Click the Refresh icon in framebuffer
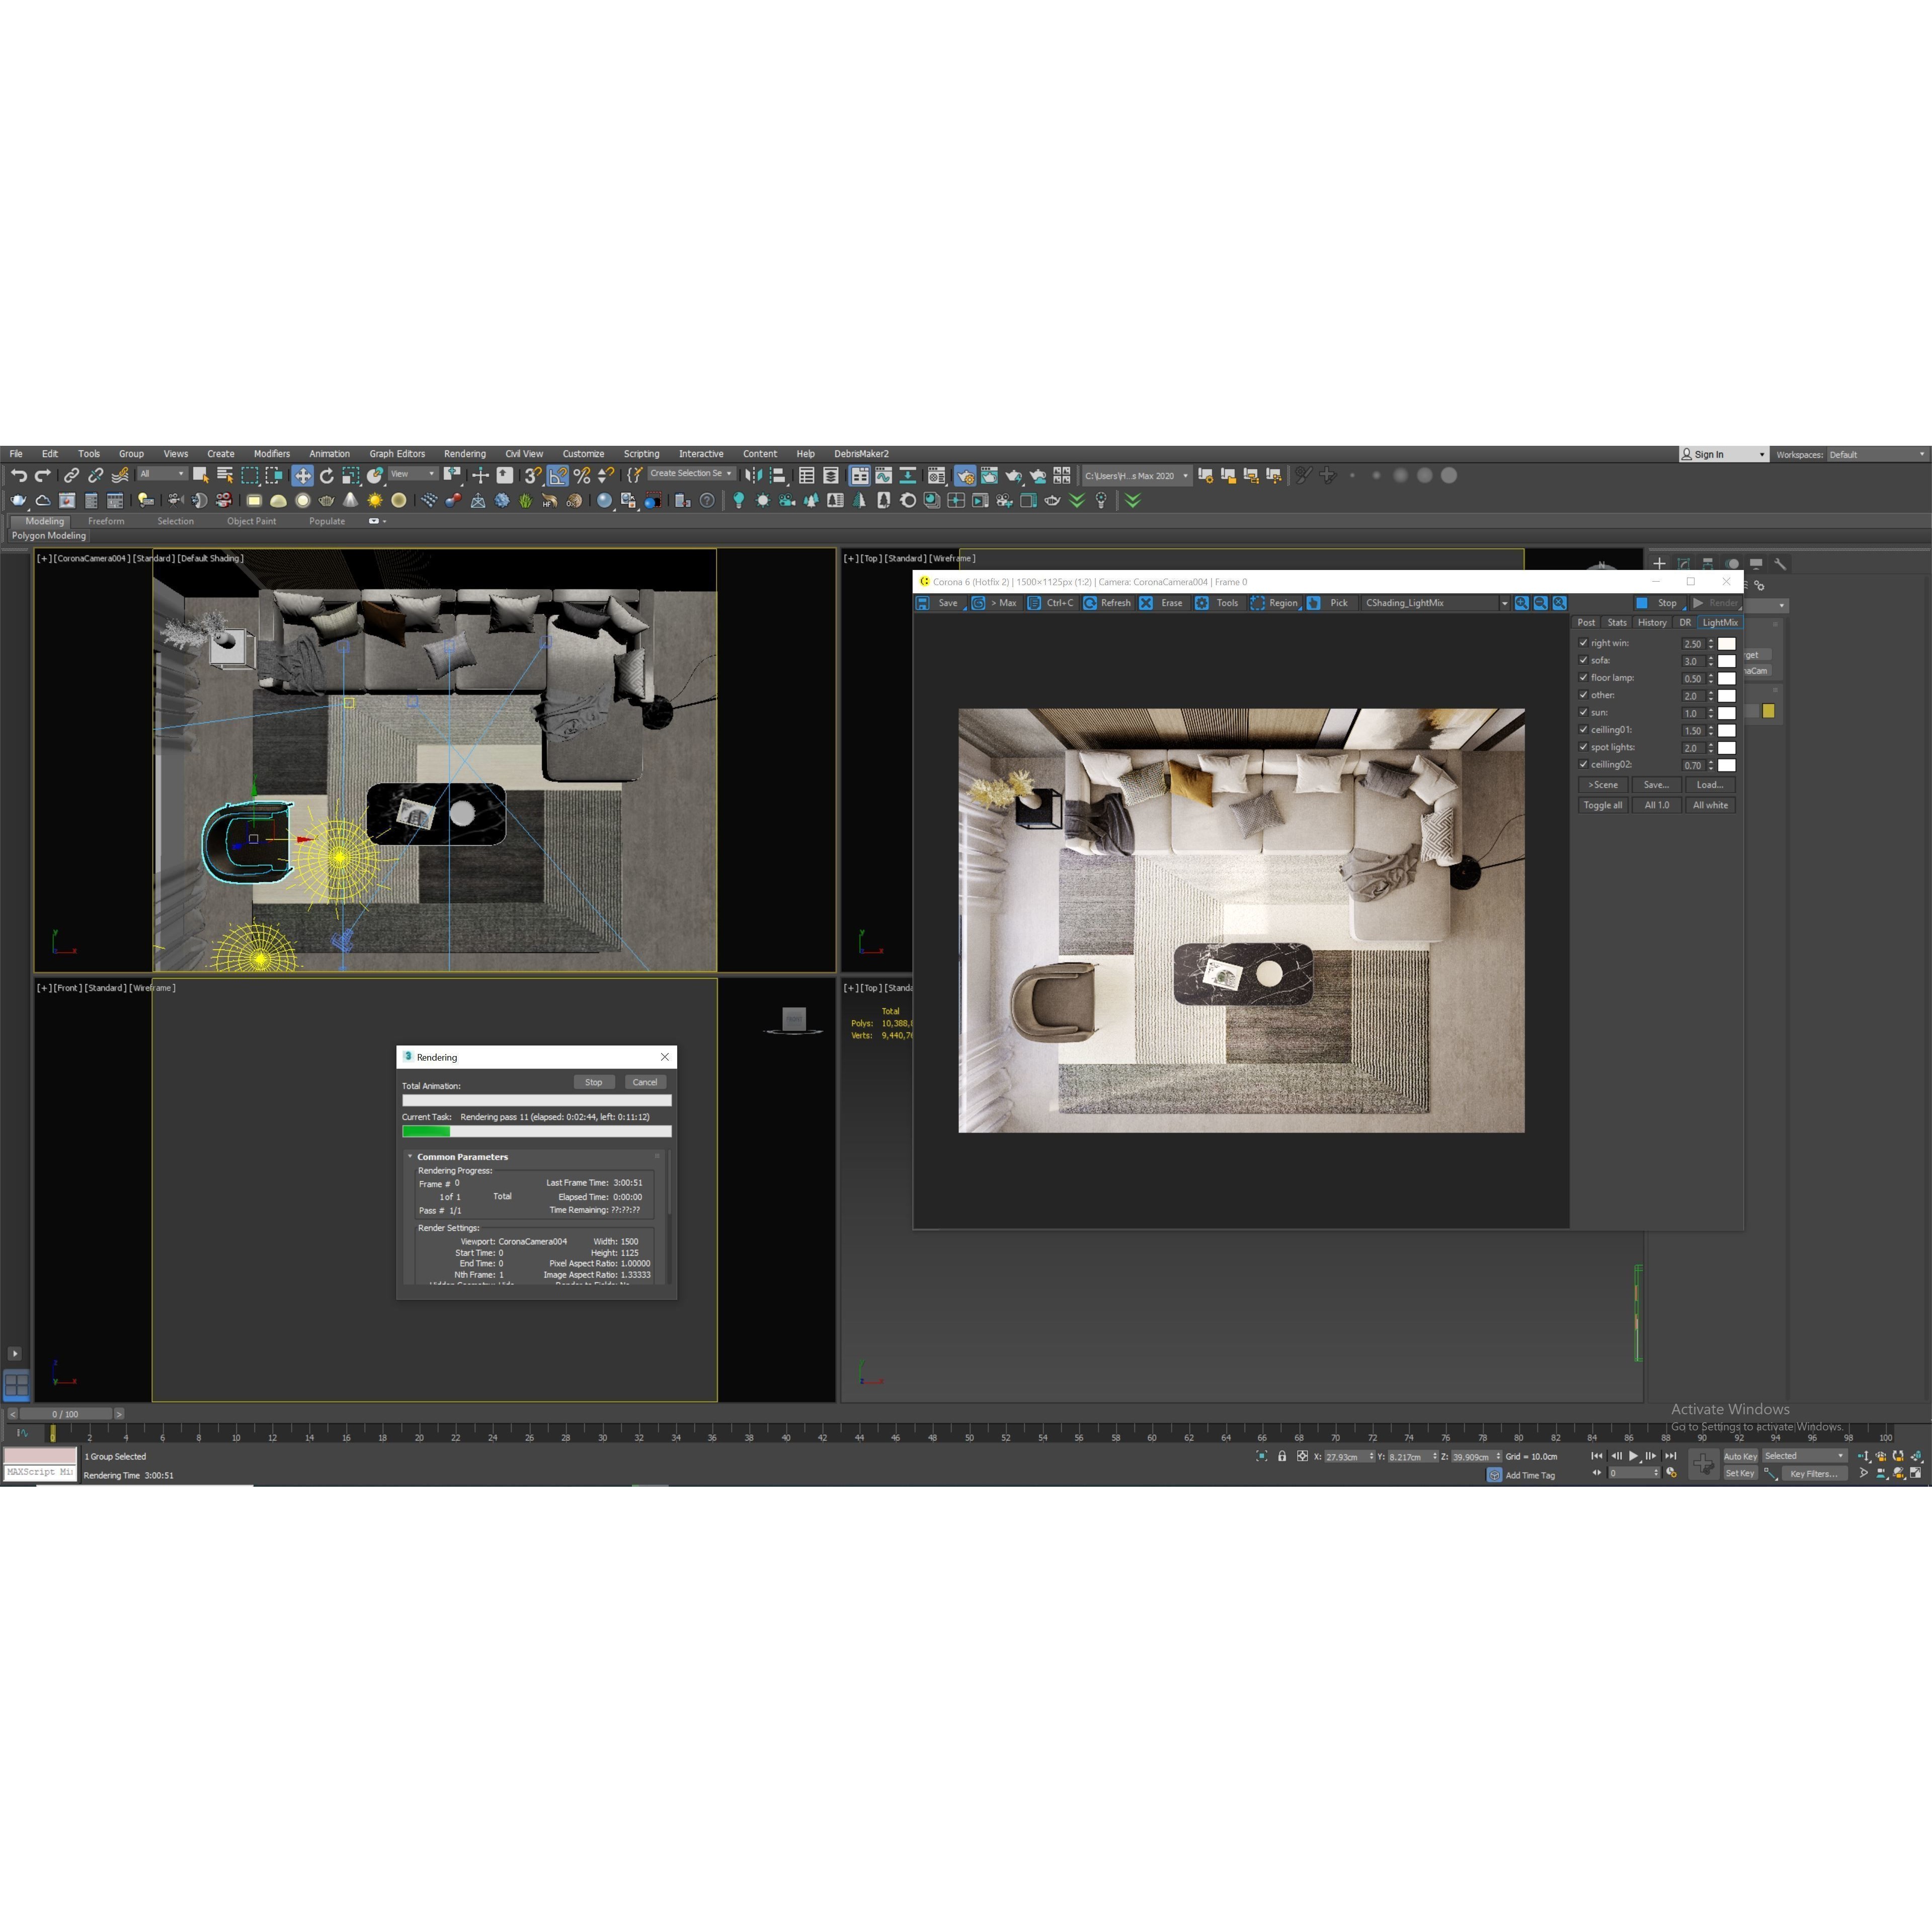1932x1932 pixels. [1090, 603]
